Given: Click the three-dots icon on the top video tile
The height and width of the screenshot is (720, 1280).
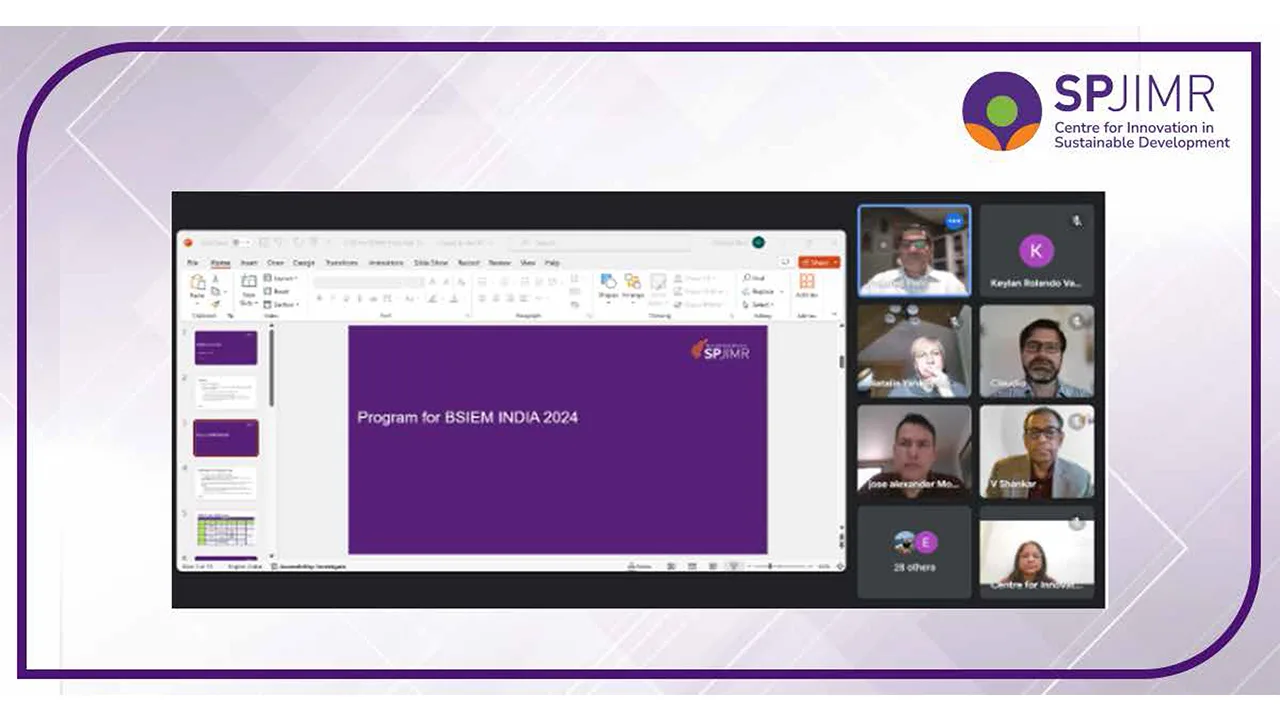Looking at the screenshot, I should pos(953,221).
